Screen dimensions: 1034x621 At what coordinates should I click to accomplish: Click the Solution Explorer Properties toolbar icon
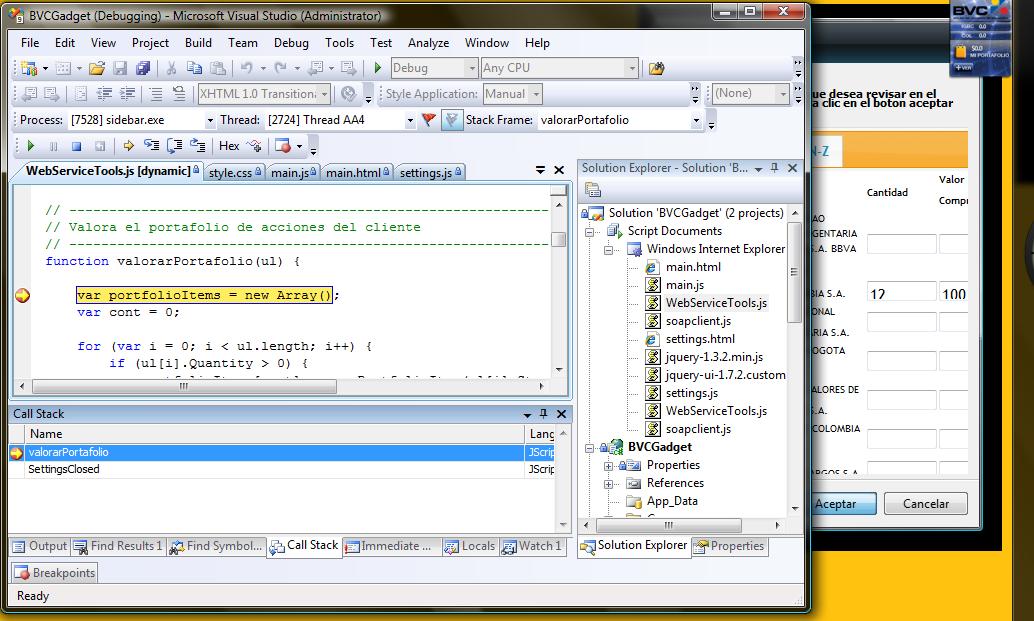pyautogui.click(x=593, y=191)
